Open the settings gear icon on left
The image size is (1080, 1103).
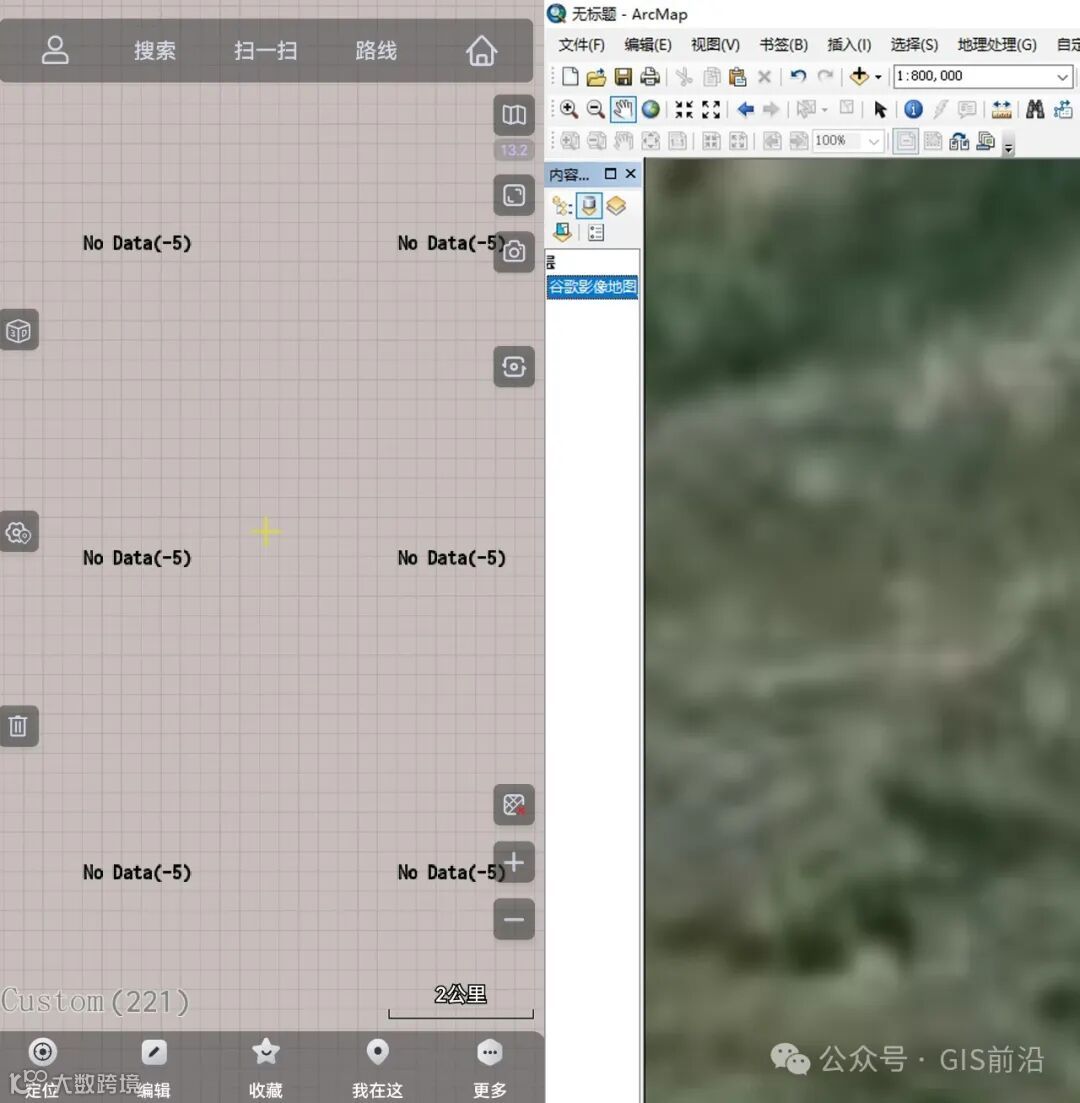click(x=19, y=533)
